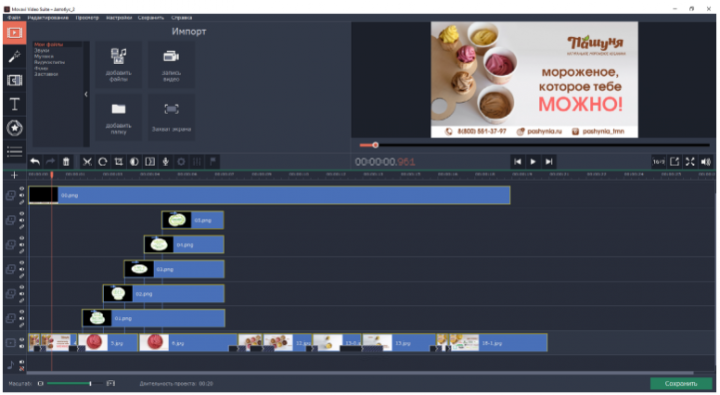Select Мои файлы in the import list
Viewport: 720px width, 395px height.
click(x=49, y=45)
